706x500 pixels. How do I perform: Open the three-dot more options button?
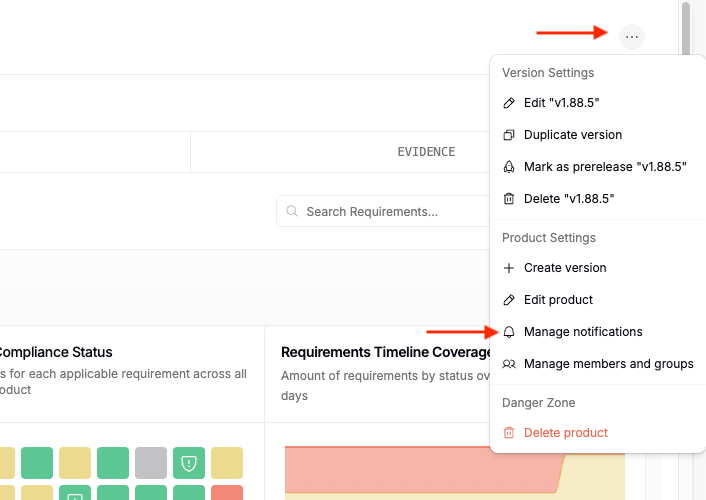632,37
